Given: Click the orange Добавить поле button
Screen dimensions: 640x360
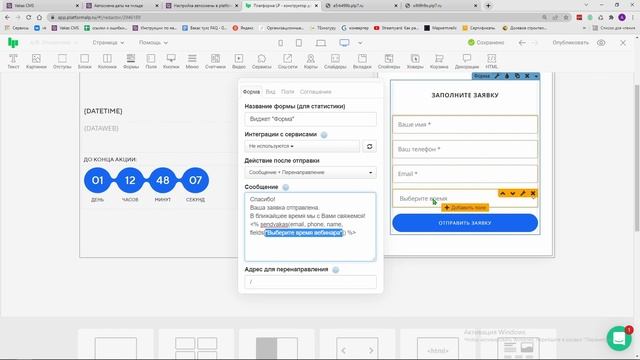Looking at the screenshot, I should (465, 208).
